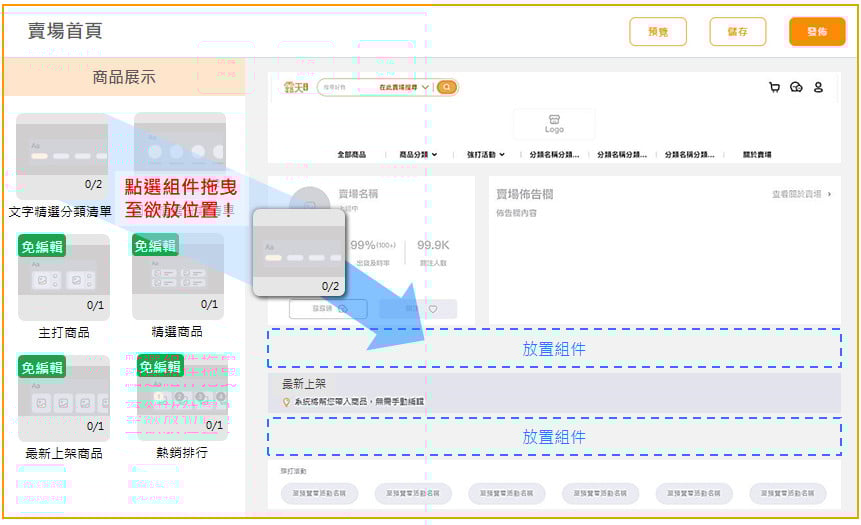The image size is (861, 525).
Task: Open the 查看關於賣場 link
Action: pyautogui.click(x=800, y=194)
